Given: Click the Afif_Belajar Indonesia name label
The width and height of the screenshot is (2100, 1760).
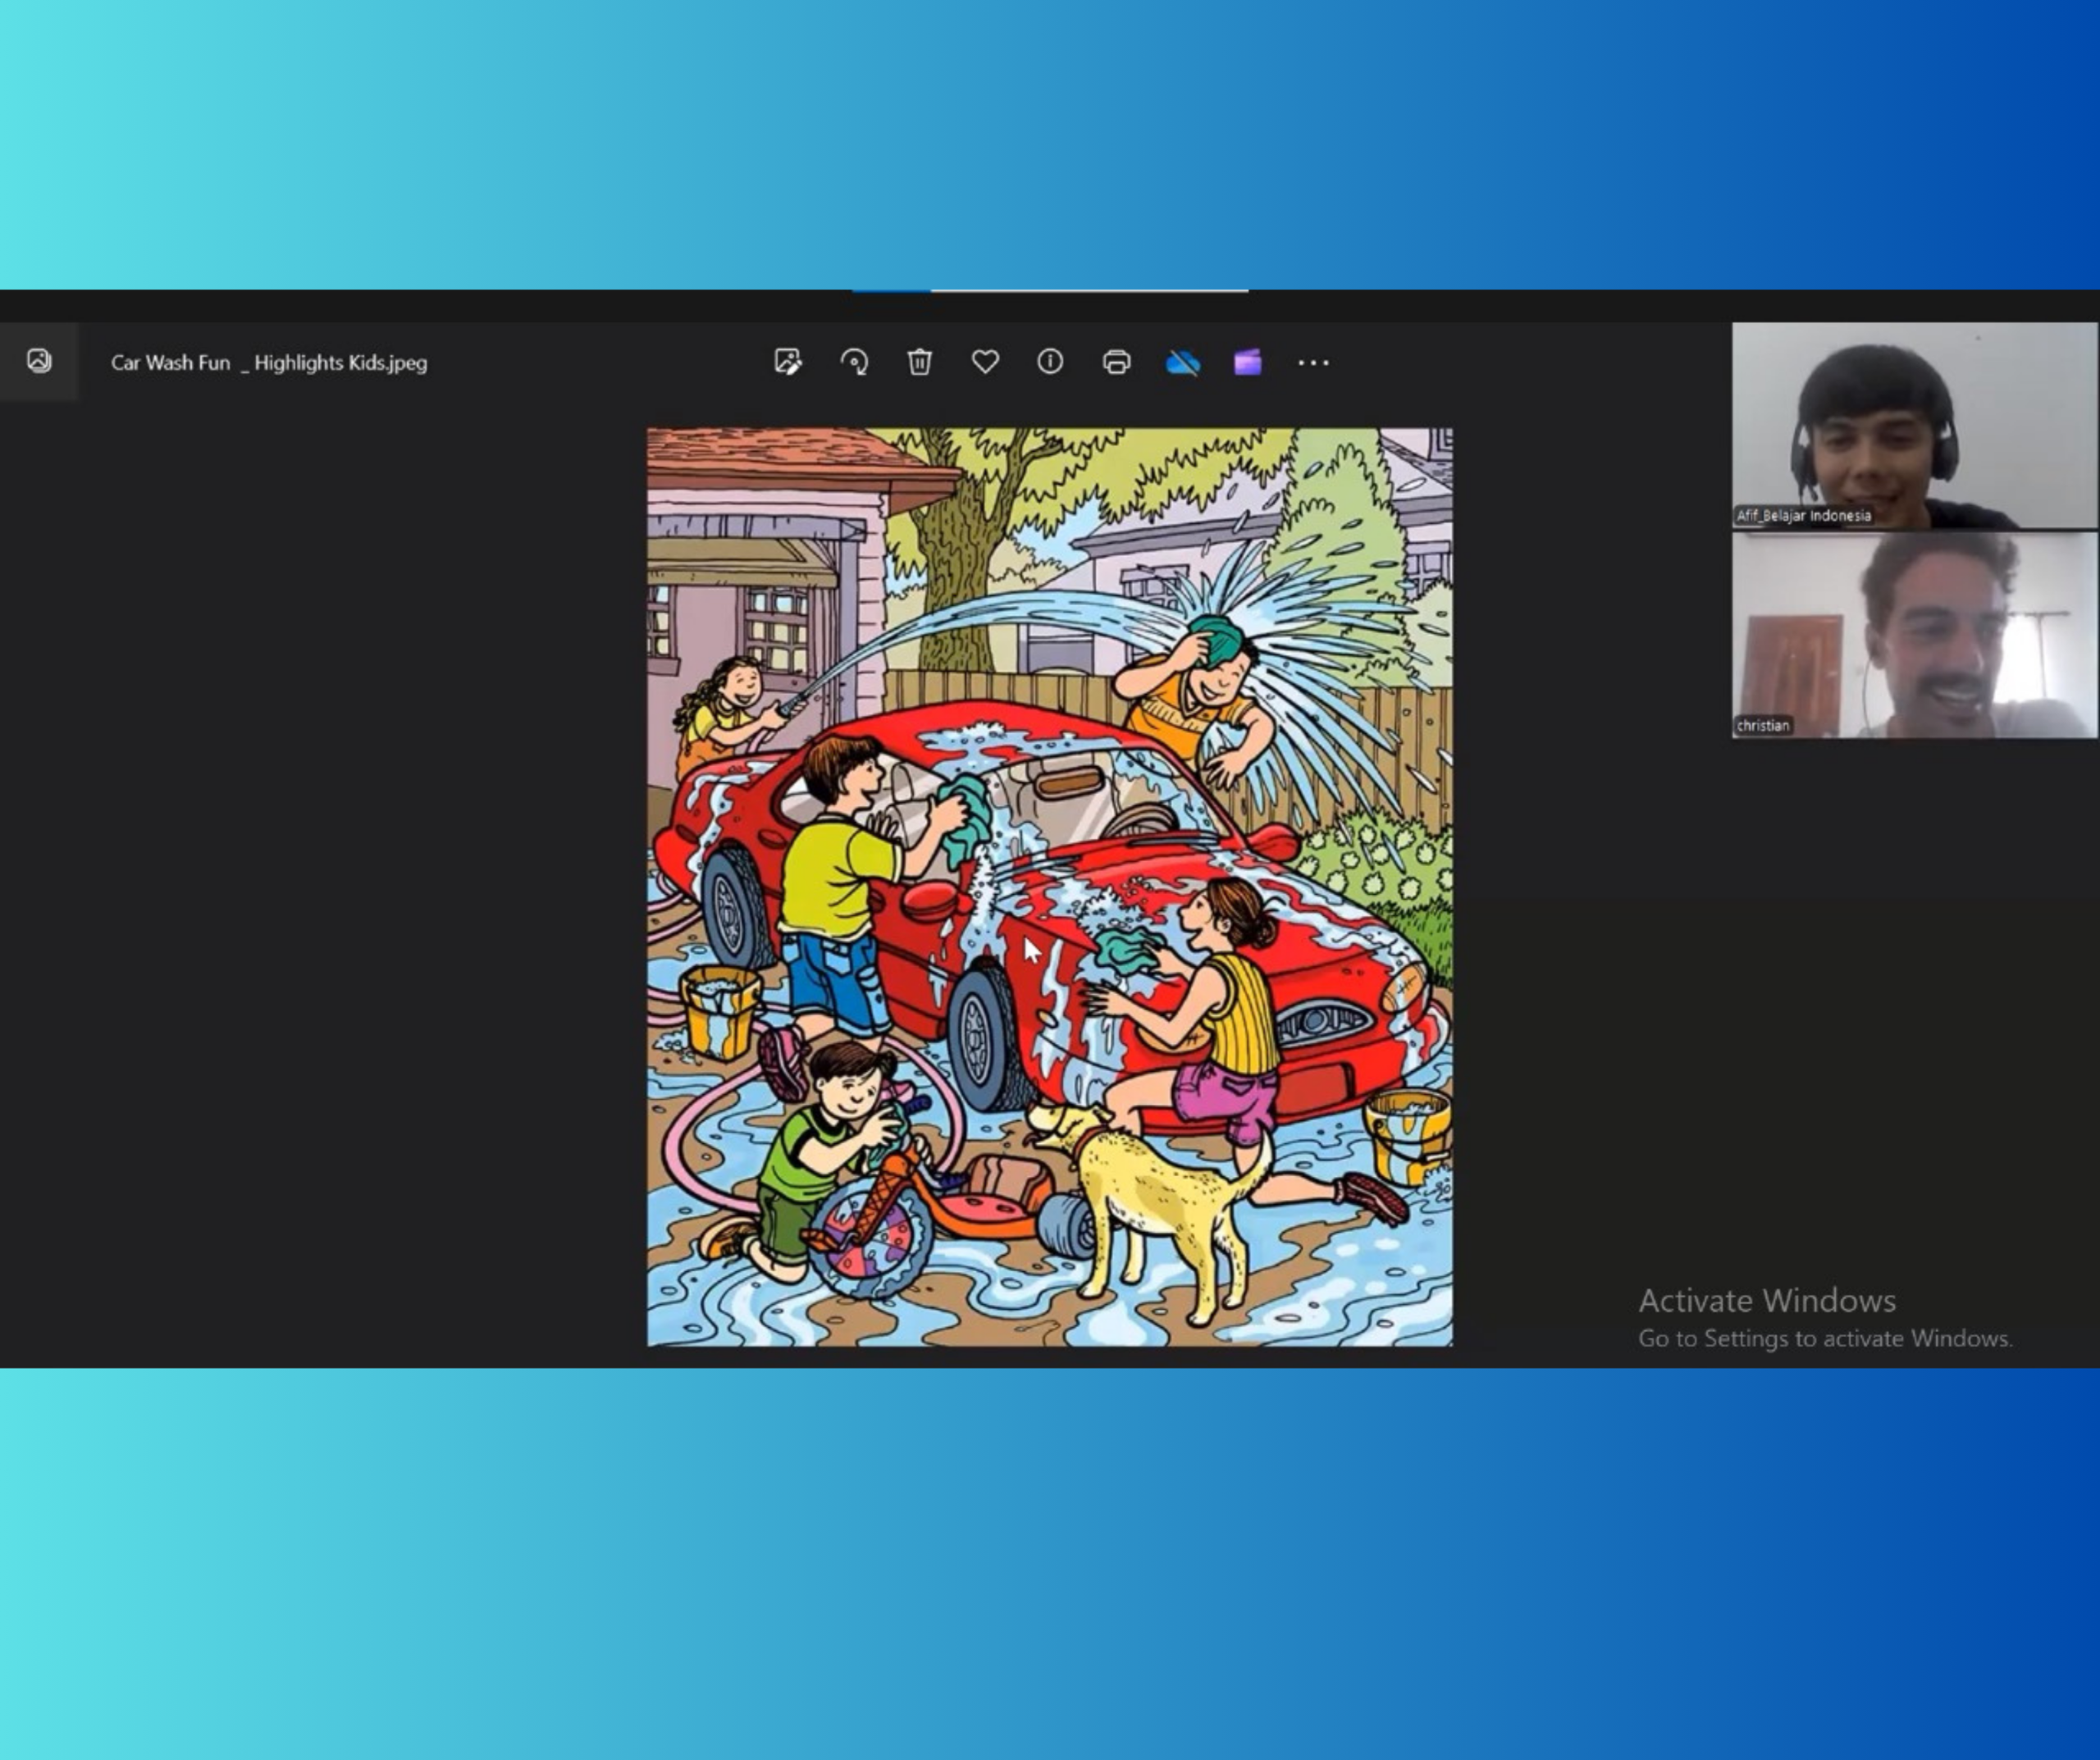Looking at the screenshot, I should [1803, 516].
